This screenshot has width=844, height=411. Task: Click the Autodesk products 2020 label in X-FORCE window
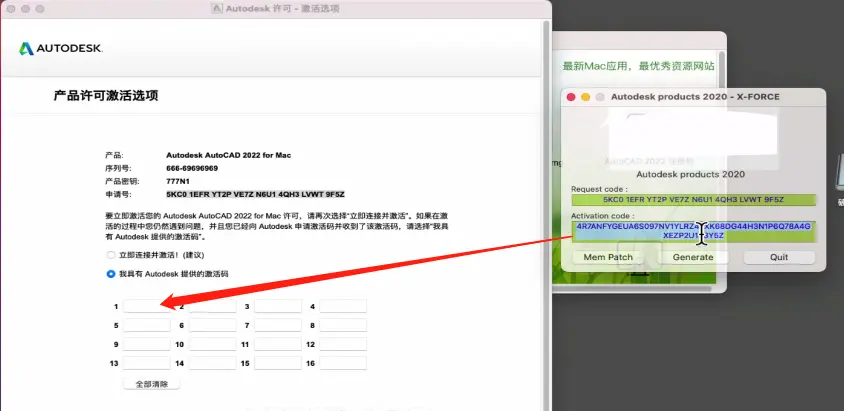tap(691, 174)
